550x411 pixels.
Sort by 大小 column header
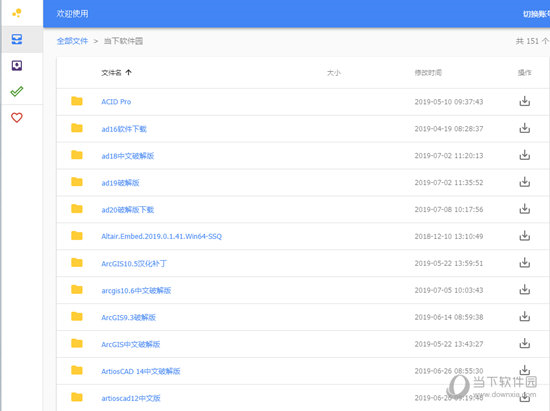tap(334, 73)
